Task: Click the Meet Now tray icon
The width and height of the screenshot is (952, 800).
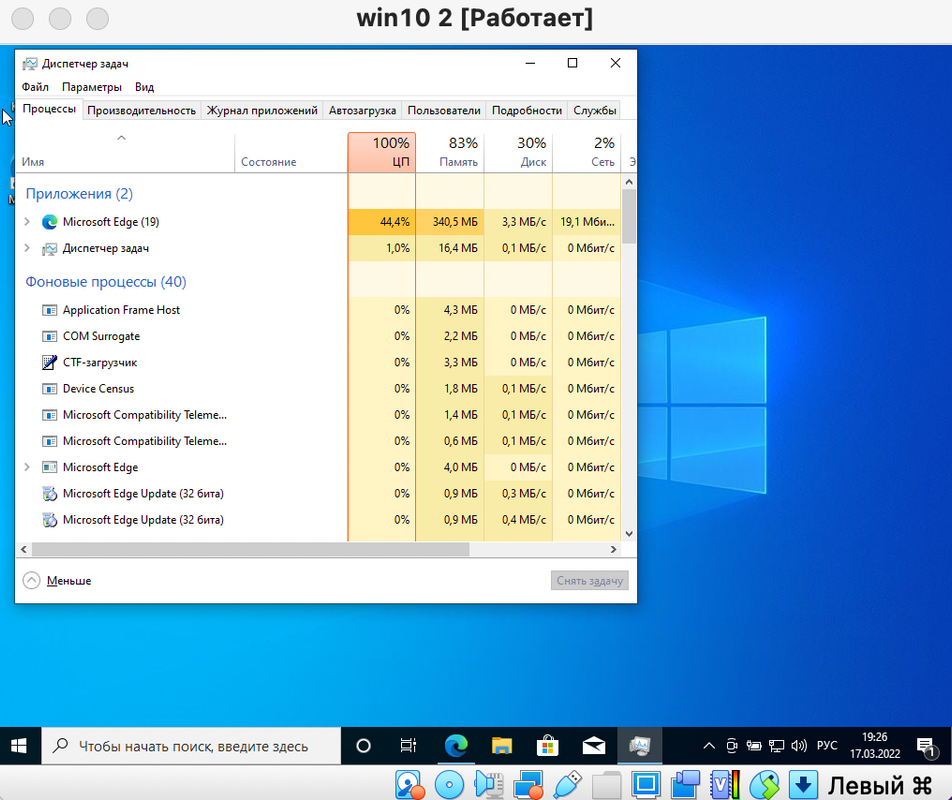Action: pyautogui.click(x=732, y=746)
